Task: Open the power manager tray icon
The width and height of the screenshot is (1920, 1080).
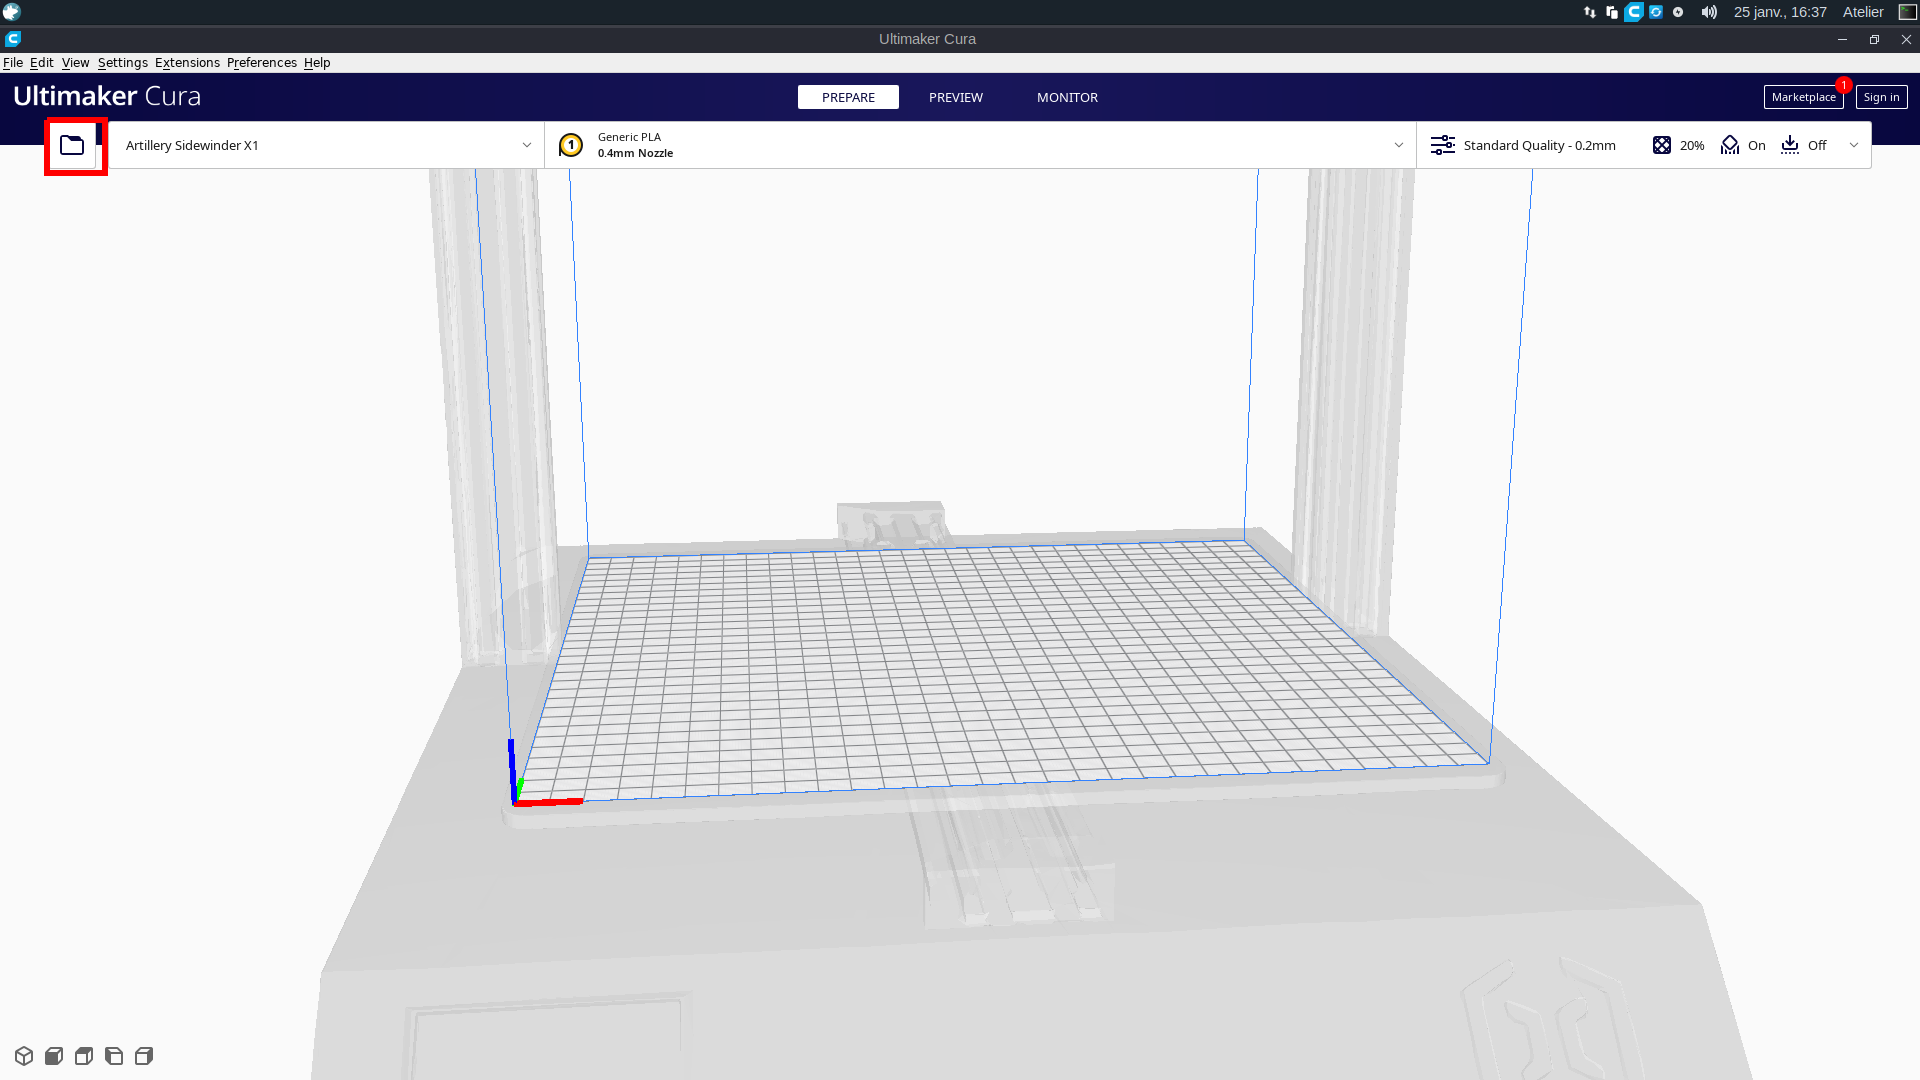Action: coord(1678,12)
